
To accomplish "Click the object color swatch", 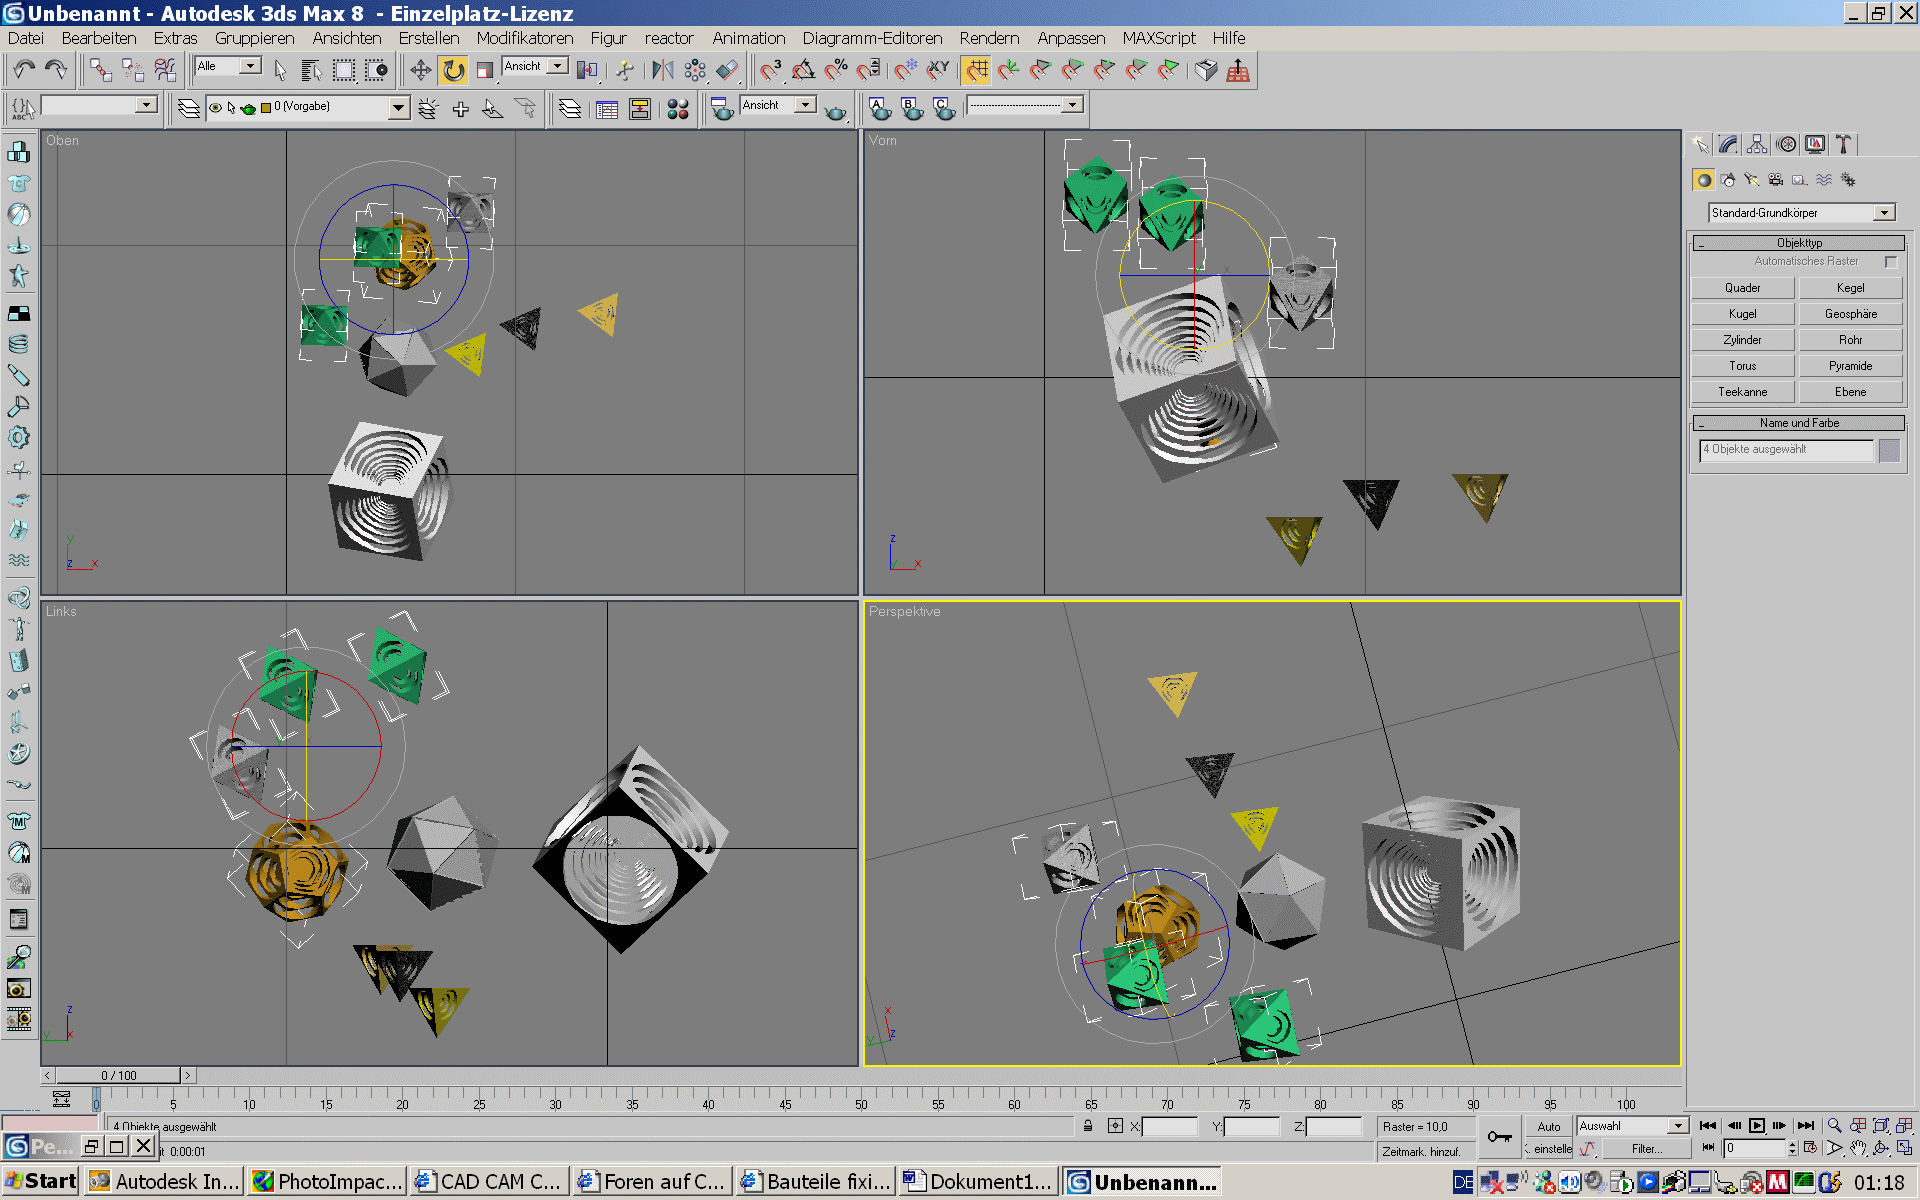I will tap(1889, 450).
